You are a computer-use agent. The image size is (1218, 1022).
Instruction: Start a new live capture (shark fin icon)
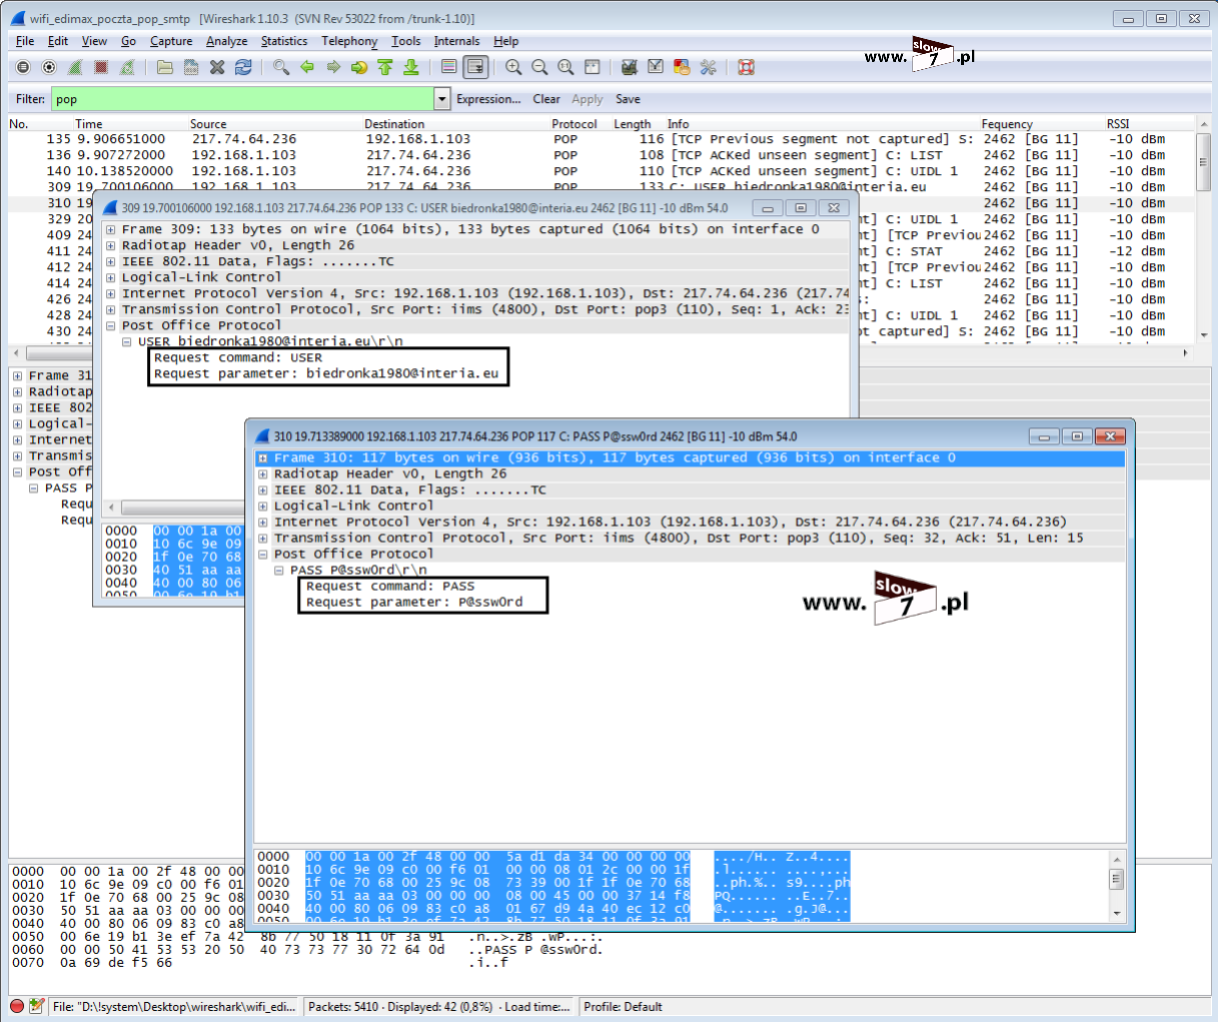click(75, 67)
